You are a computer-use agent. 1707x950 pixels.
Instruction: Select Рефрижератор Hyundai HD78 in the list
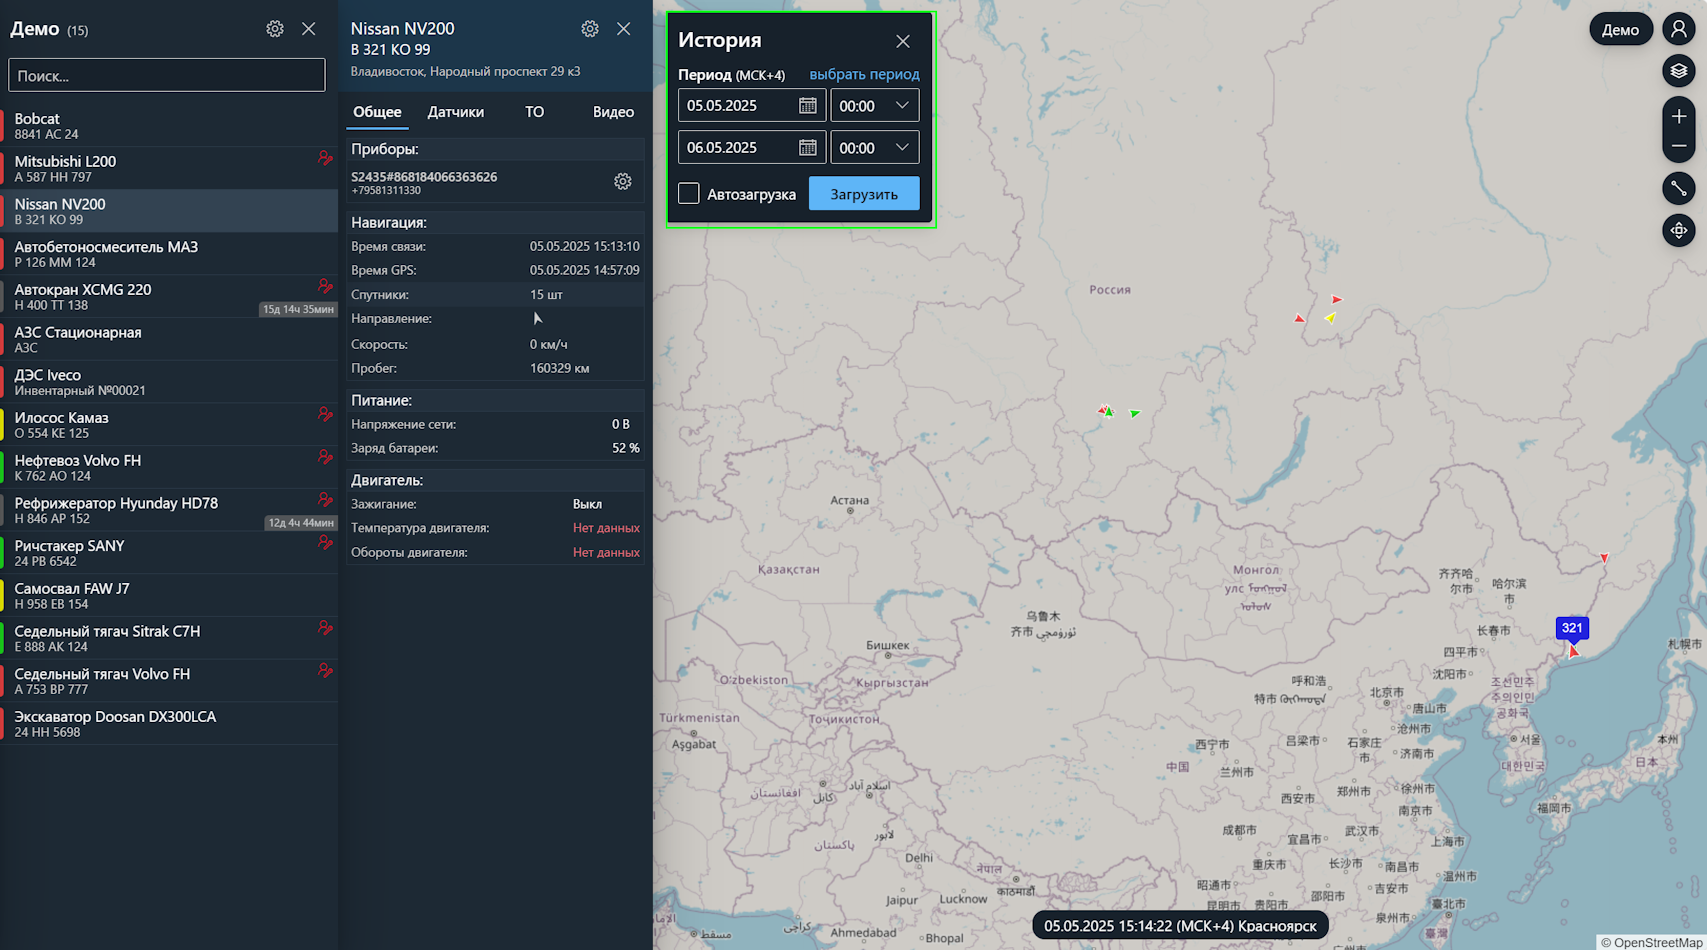click(169, 510)
